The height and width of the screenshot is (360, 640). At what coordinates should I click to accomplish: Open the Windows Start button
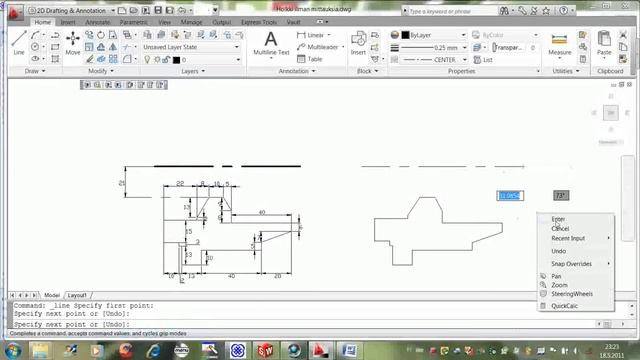(13, 350)
